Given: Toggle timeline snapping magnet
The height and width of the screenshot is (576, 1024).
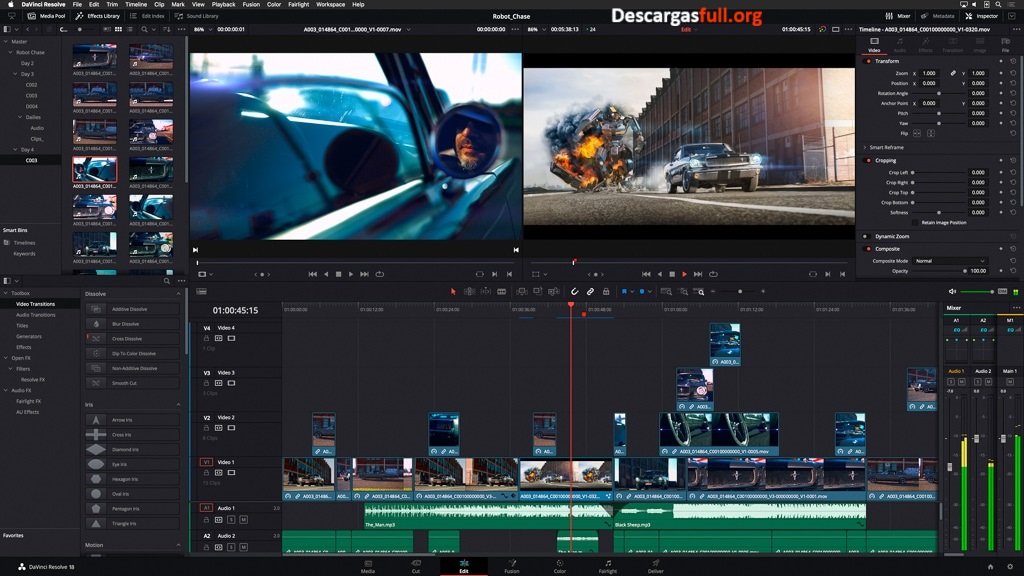Looking at the screenshot, I should [575, 292].
